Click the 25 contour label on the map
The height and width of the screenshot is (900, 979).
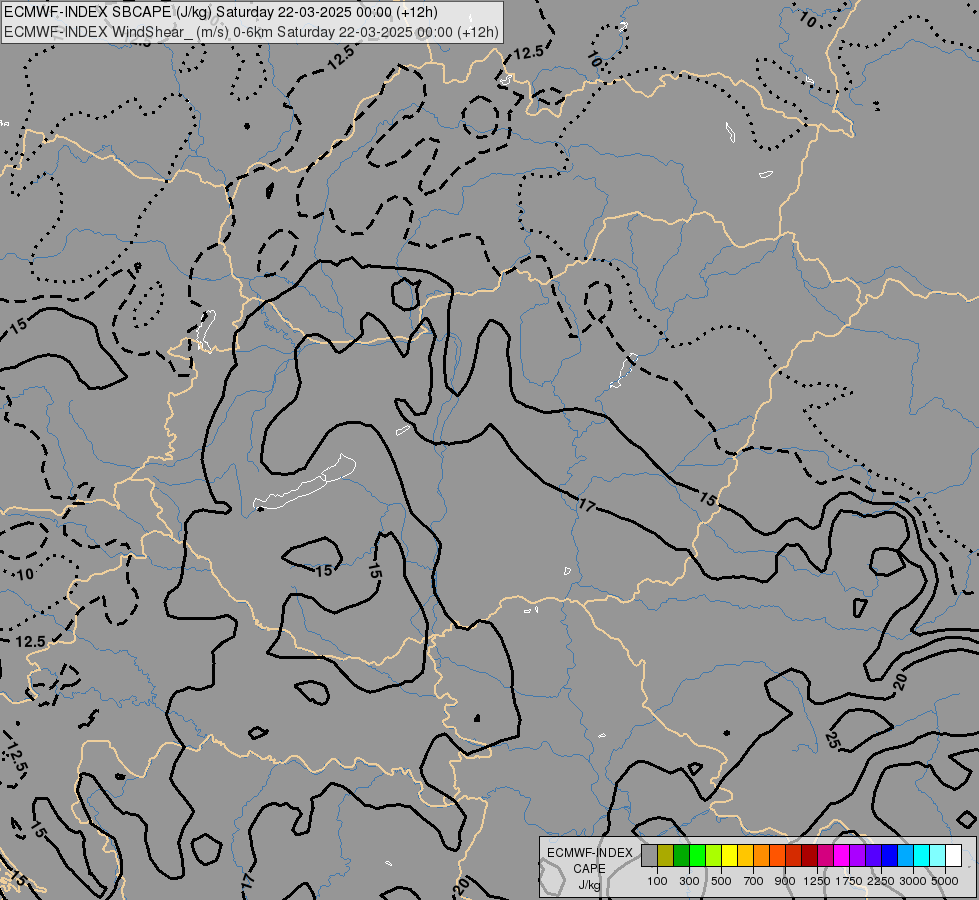click(831, 740)
